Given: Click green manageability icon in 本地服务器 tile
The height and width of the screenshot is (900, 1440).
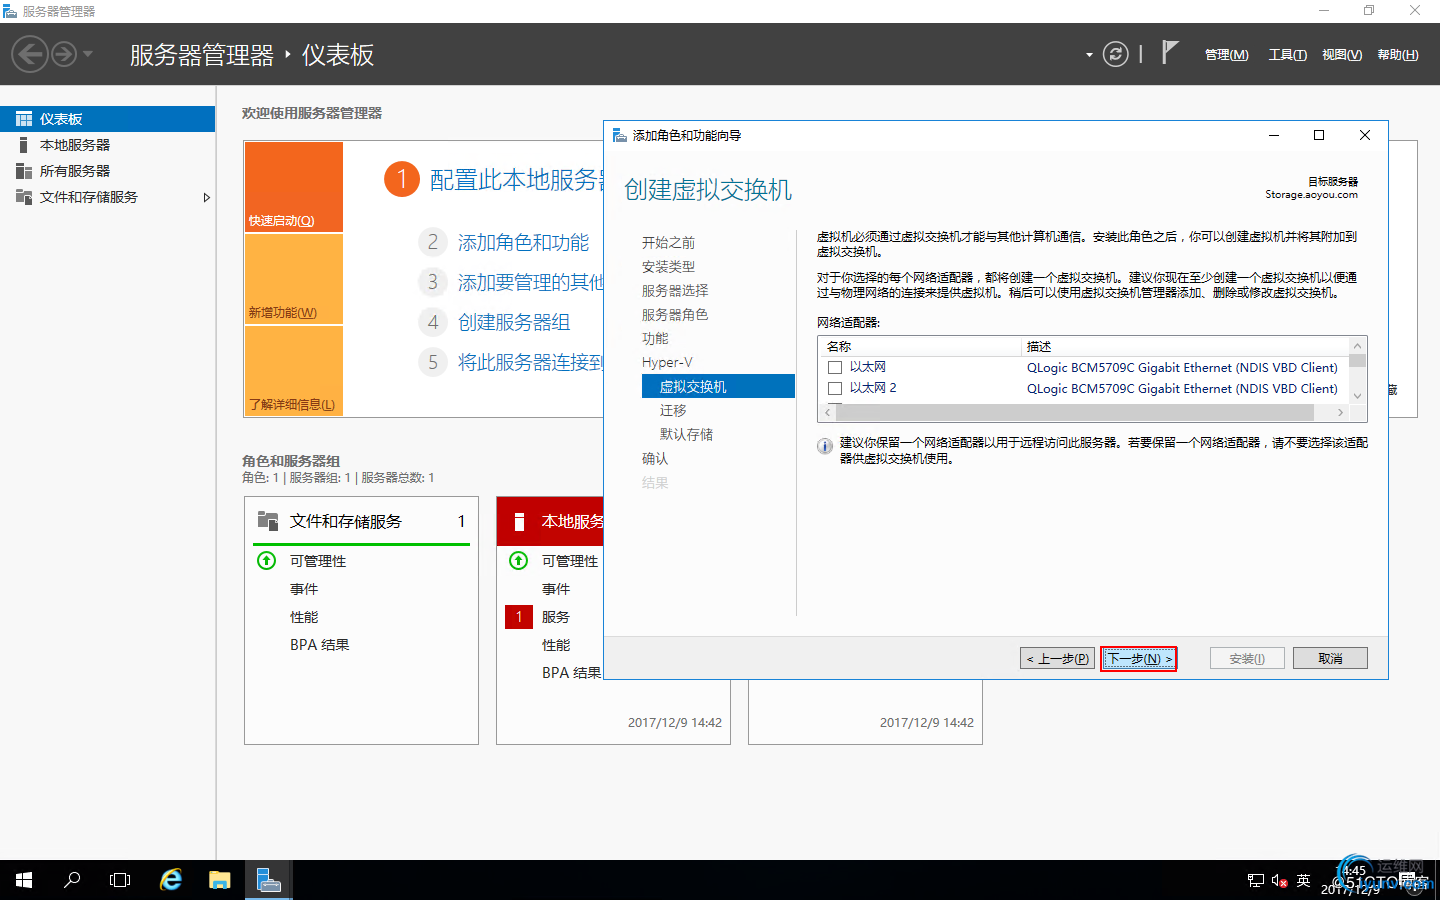Looking at the screenshot, I should 519,561.
